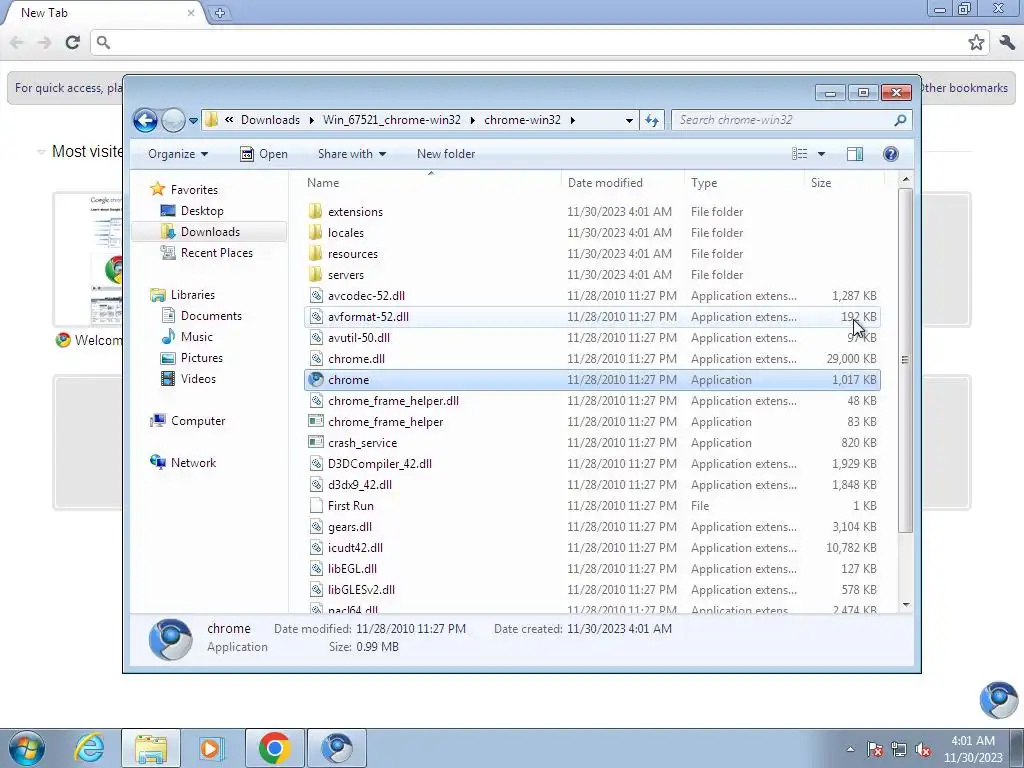Select the gears.dll file
The height and width of the screenshot is (768, 1024).
[x=350, y=527]
